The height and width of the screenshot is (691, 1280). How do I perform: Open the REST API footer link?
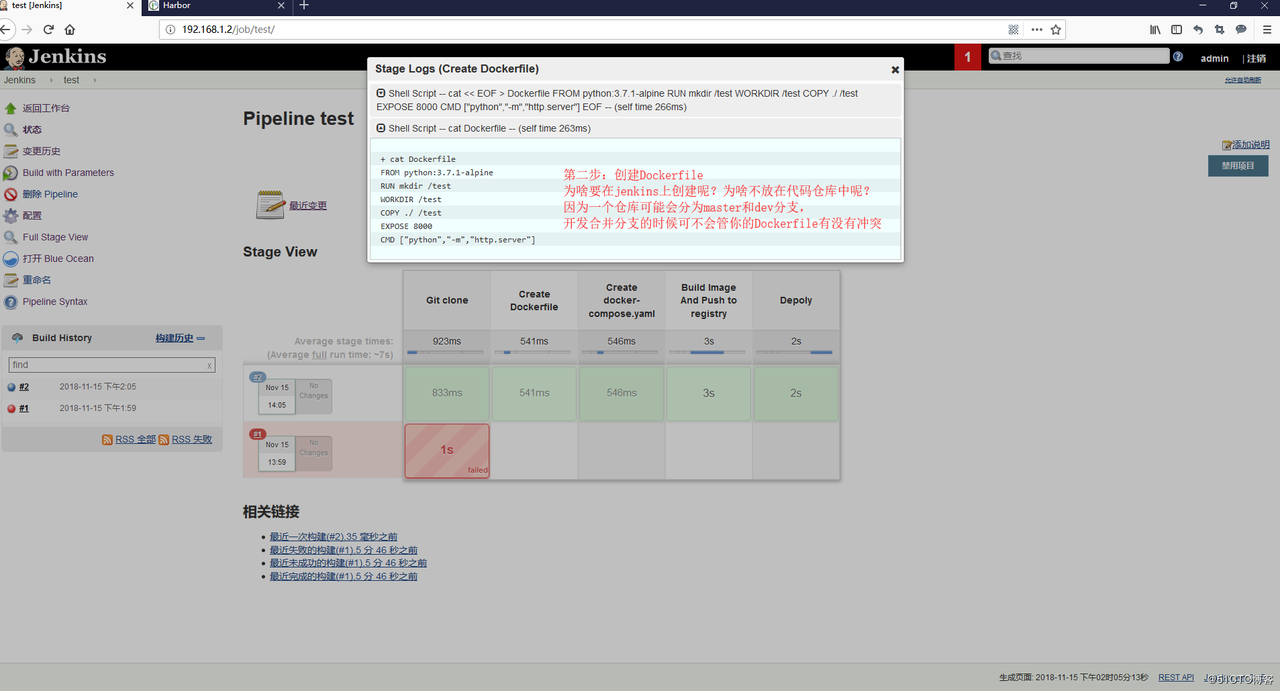[1176, 677]
